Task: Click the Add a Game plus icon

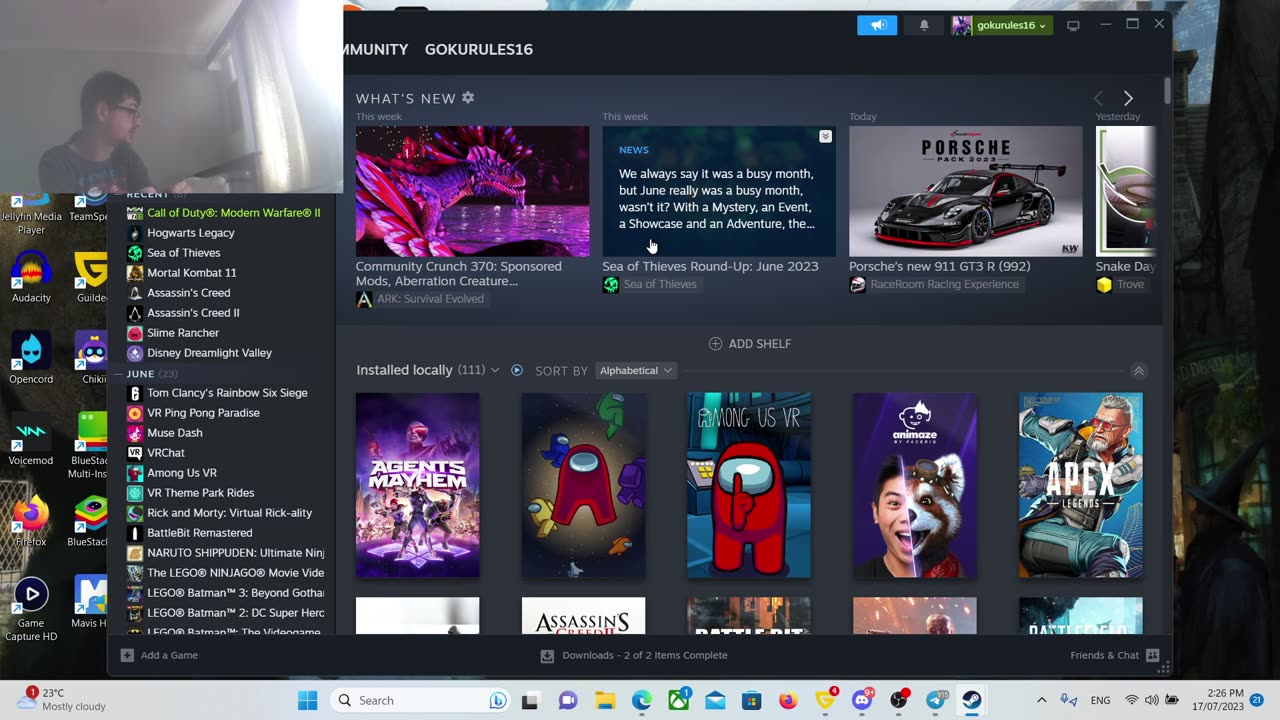Action: (x=127, y=655)
